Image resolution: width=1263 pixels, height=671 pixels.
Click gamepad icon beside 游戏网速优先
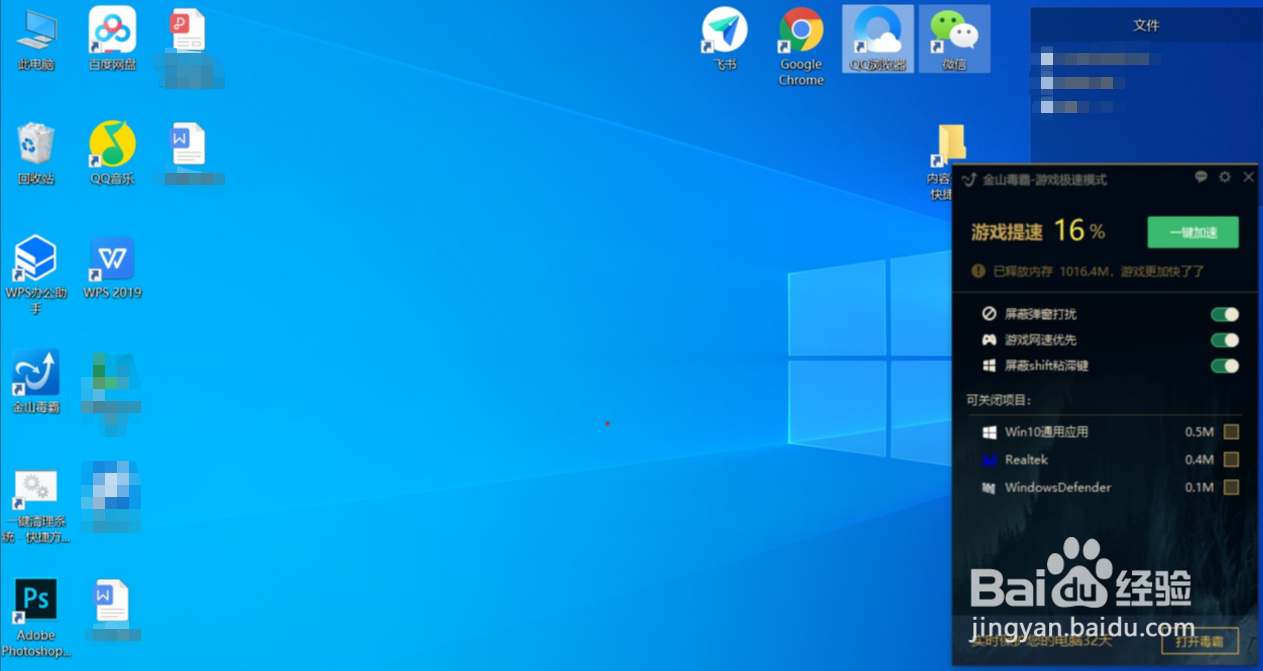[989, 340]
